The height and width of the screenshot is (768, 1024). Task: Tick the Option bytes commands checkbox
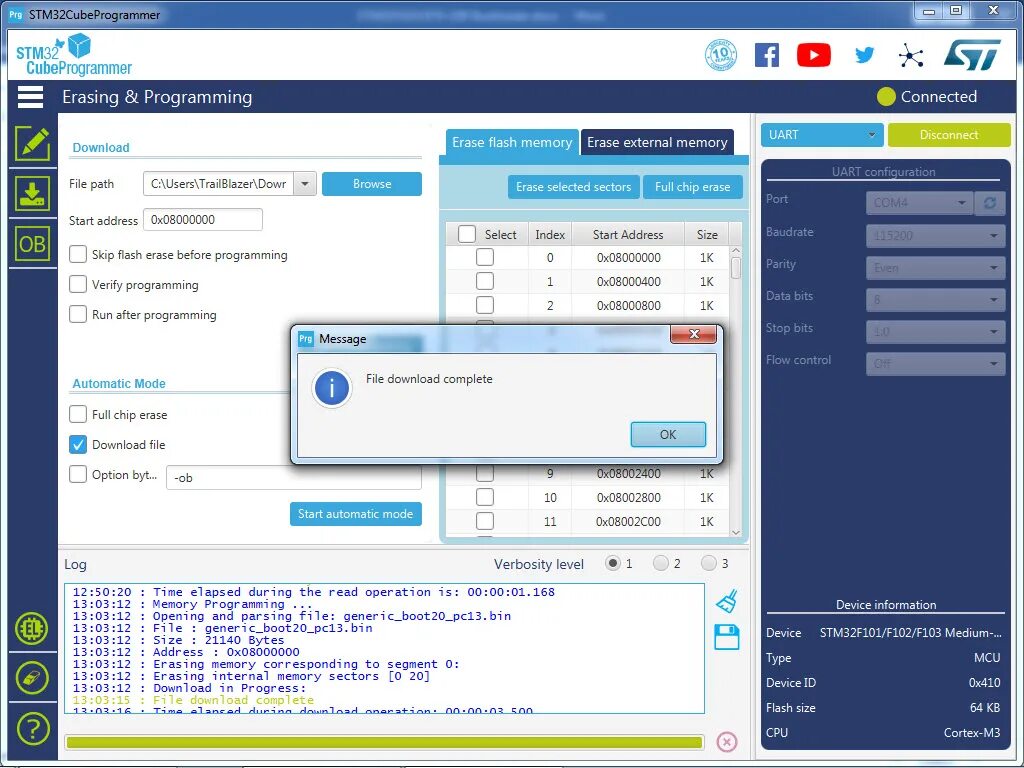click(x=78, y=474)
